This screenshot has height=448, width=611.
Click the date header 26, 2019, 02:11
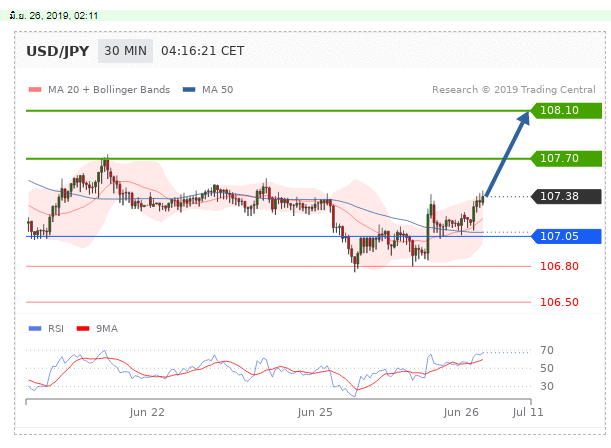coord(54,16)
